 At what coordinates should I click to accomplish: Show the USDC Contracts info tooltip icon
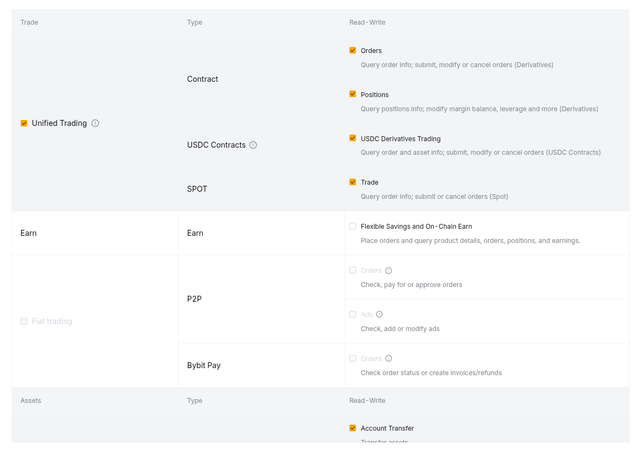(x=253, y=145)
